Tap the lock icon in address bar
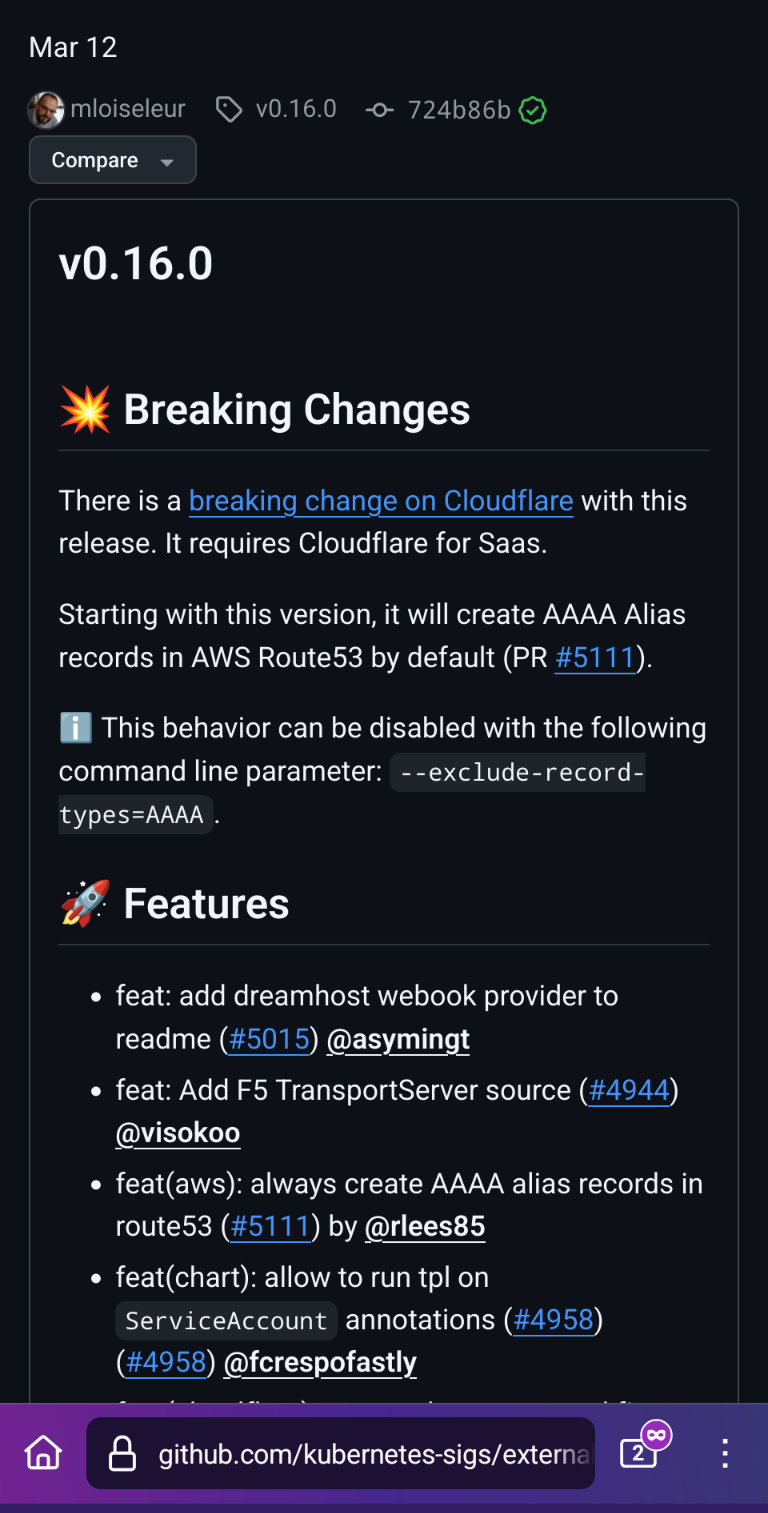Screen dimensions: 768x1513 [122, 1453]
